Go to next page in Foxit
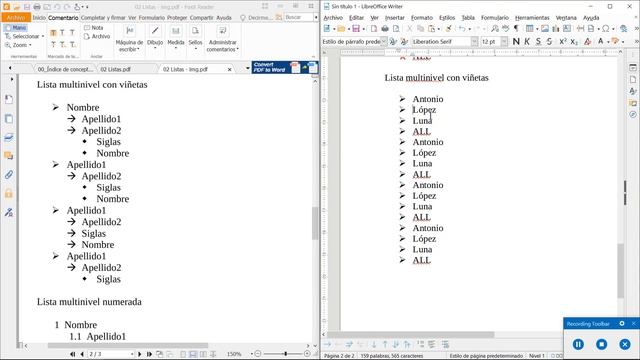 click(140, 354)
